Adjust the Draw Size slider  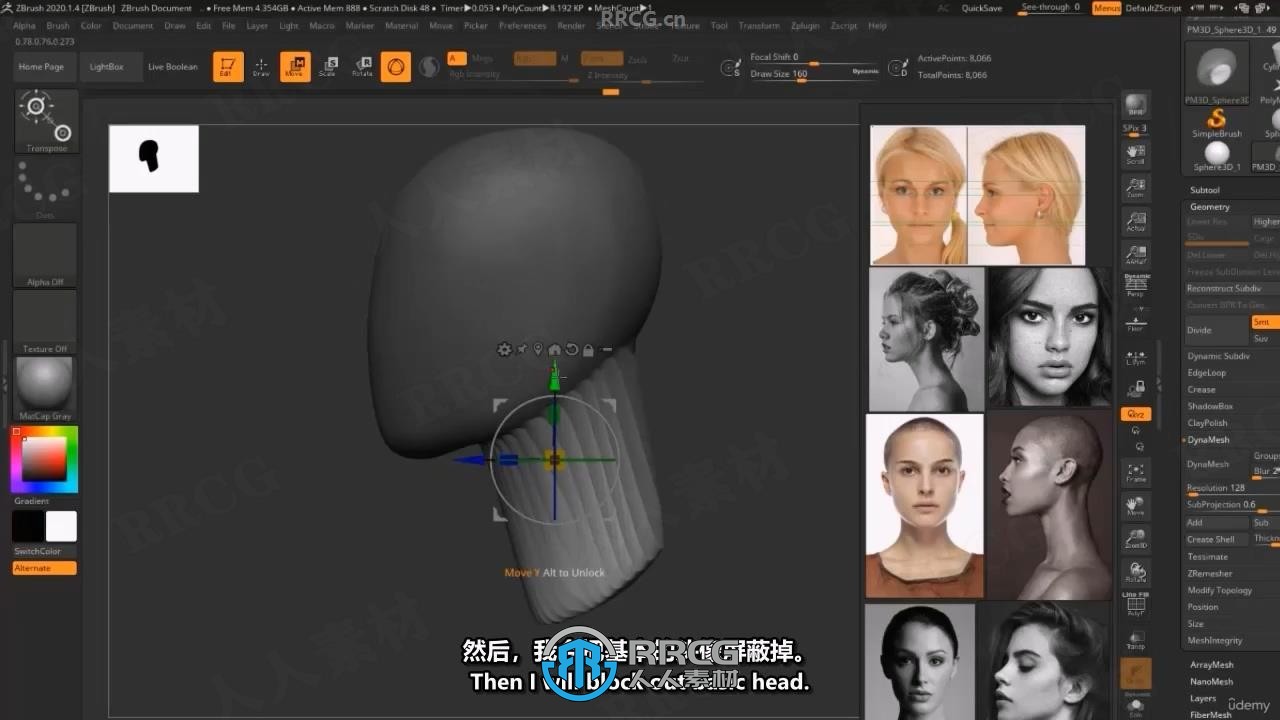[x=815, y=74]
